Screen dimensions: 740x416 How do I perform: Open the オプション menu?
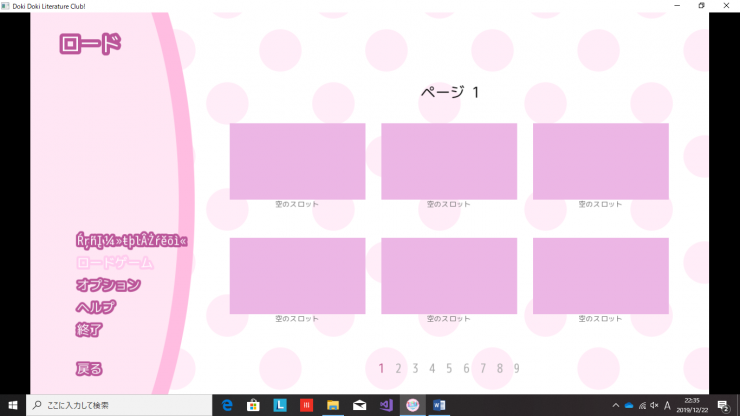pyautogui.click(x=108, y=285)
